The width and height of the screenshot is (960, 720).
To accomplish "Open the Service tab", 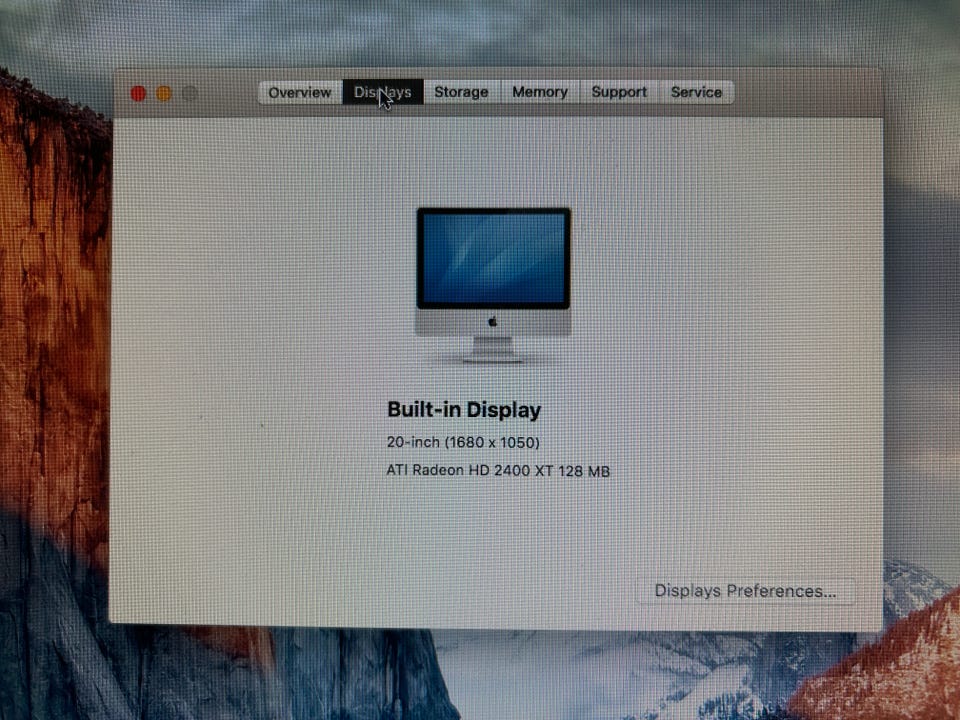I will [x=696, y=92].
